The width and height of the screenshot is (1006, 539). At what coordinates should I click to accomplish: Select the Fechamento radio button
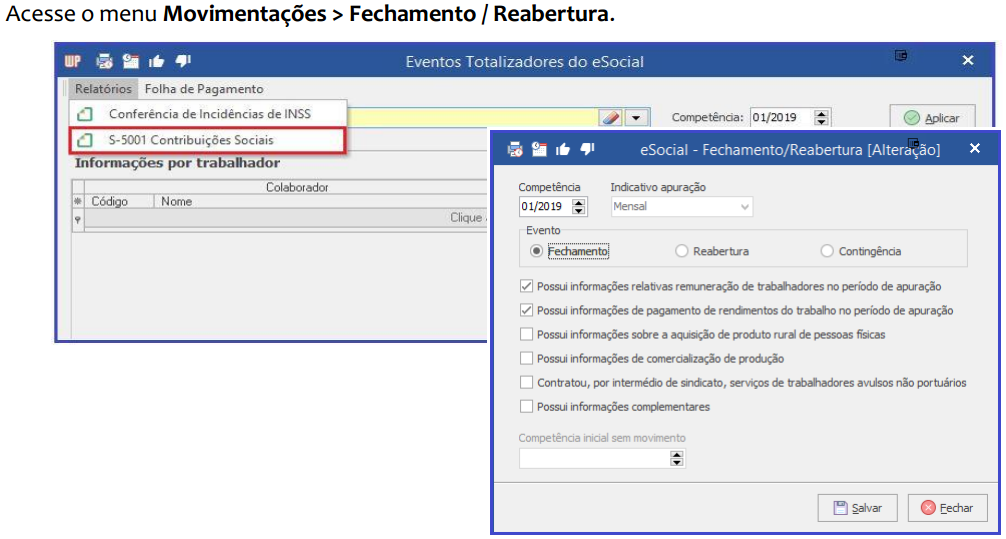[536, 252]
